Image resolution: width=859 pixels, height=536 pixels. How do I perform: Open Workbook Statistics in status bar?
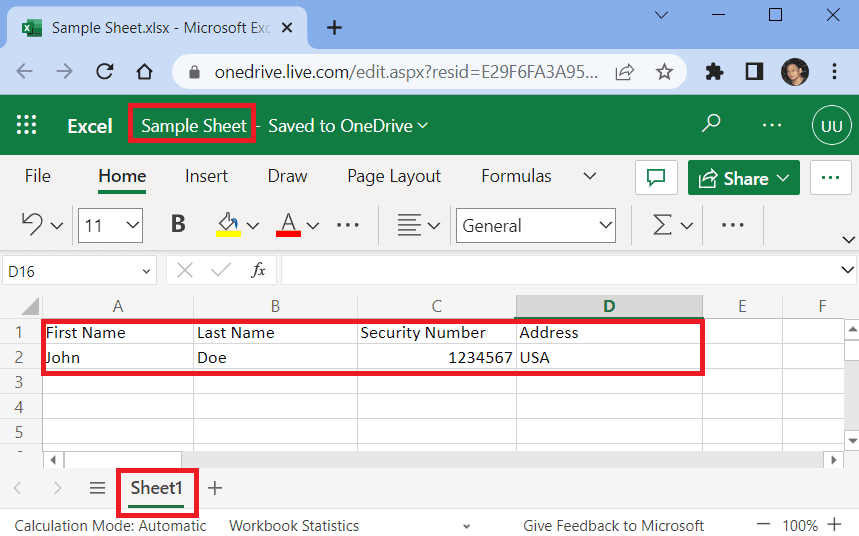(294, 526)
